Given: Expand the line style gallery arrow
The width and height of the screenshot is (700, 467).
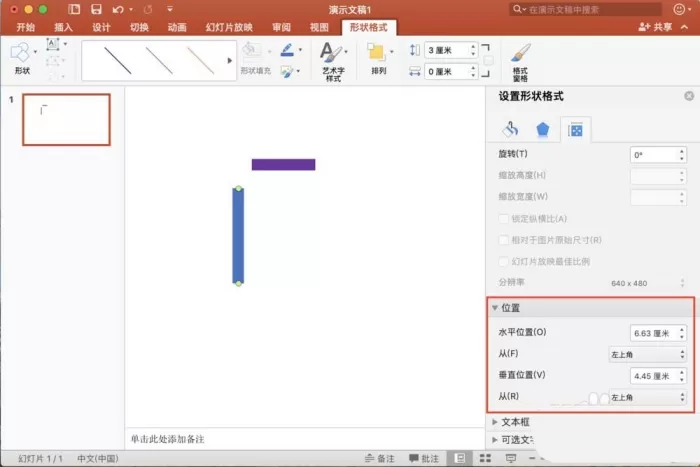Looking at the screenshot, I should (x=229, y=60).
